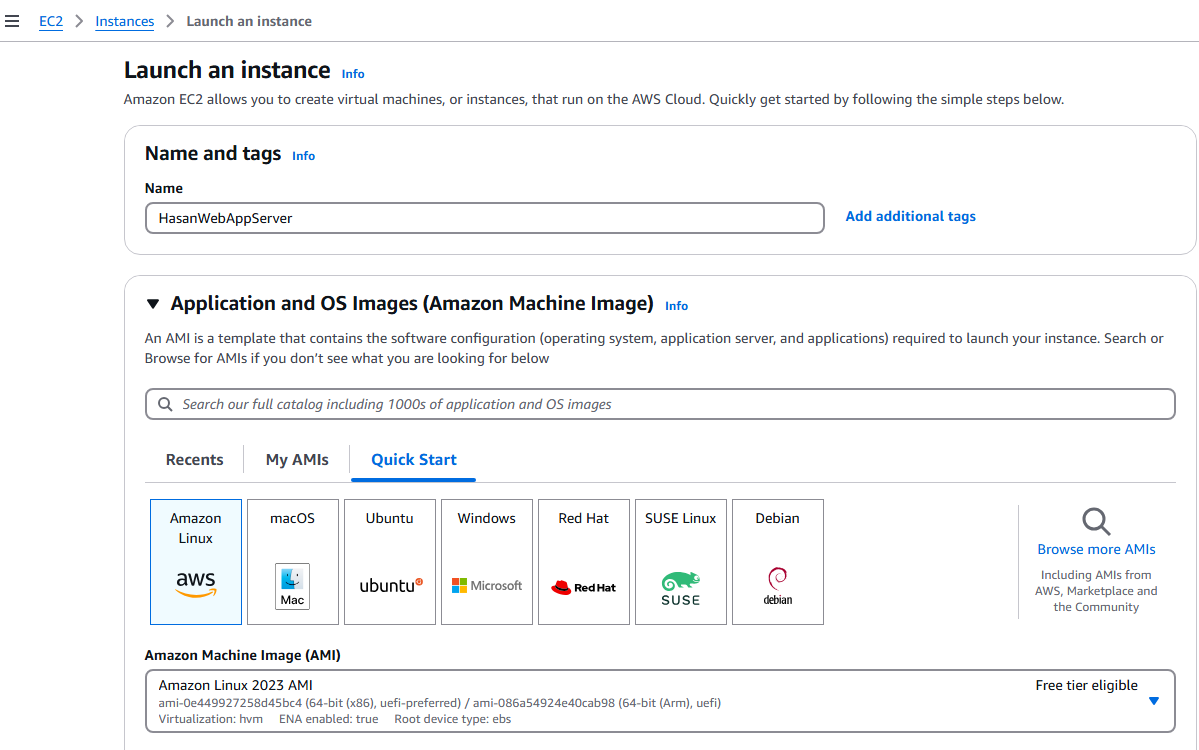This screenshot has width=1199, height=750.
Task: Open Info link next to Launch an instance
Action: coord(353,73)
